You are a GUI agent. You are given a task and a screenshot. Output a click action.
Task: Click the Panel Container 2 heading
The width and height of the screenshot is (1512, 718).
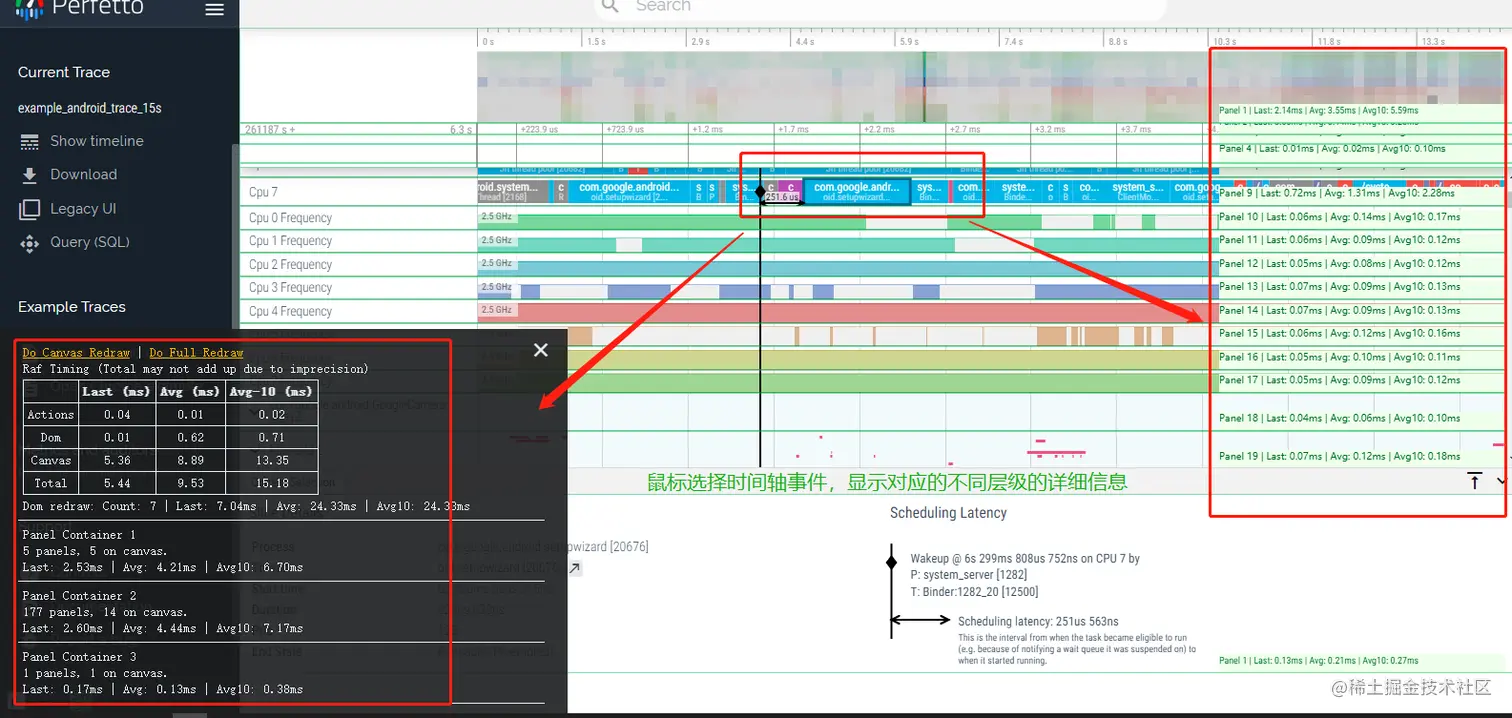(79, 596)
